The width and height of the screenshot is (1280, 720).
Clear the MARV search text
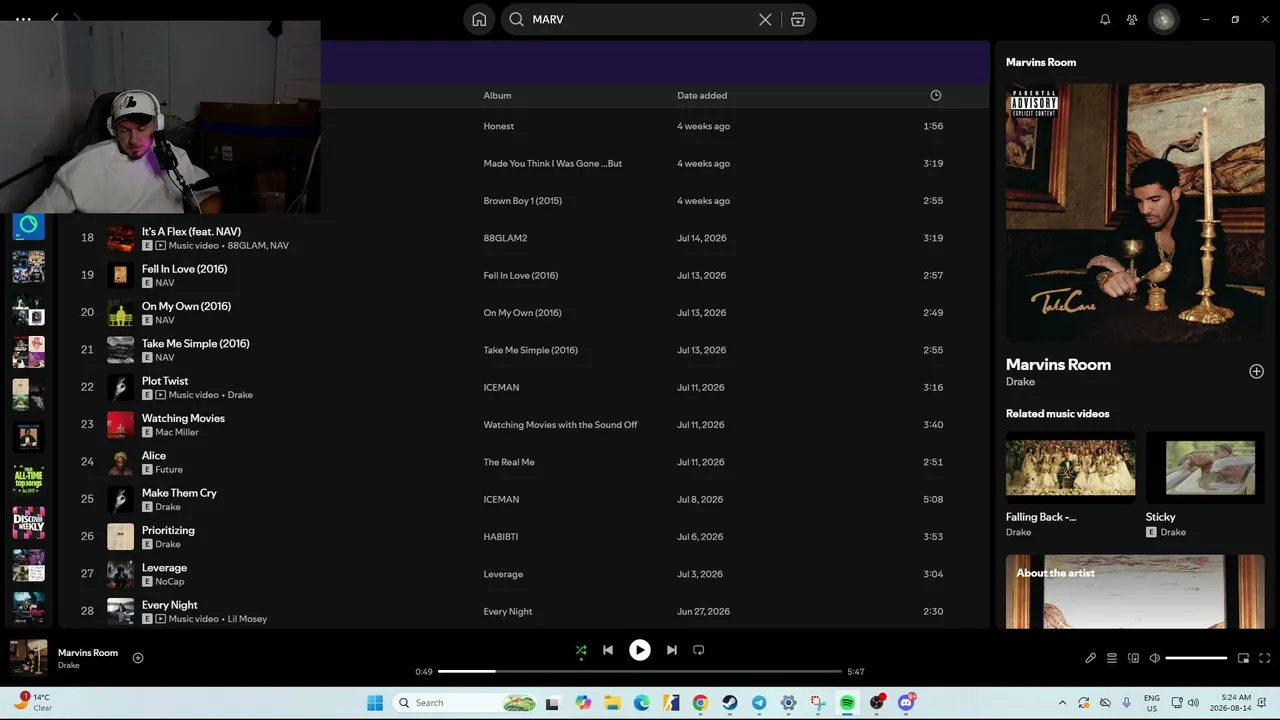tap(765, 19)
